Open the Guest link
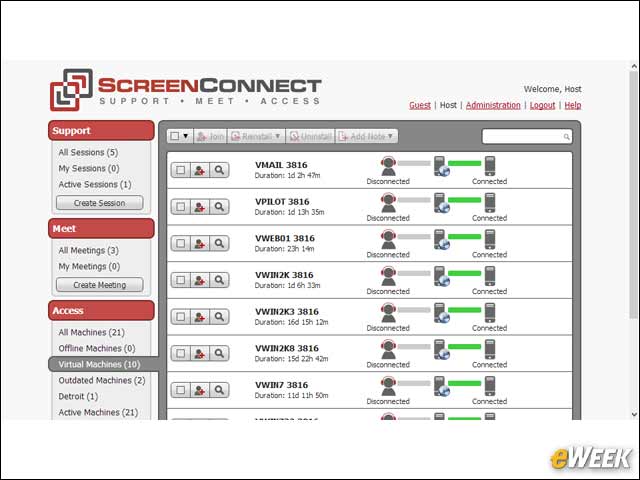640x480 pixels. click(x=420, y=105)
